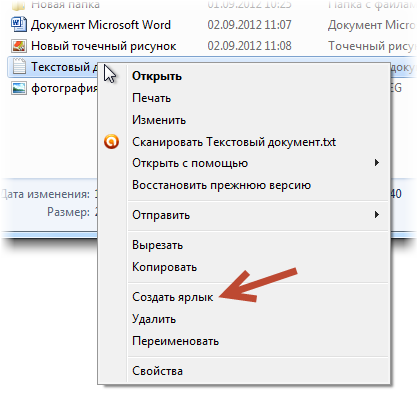Choose Открыть from the context menu
The width and height of the screenshot is (418, 403).
tap(157, 76)
